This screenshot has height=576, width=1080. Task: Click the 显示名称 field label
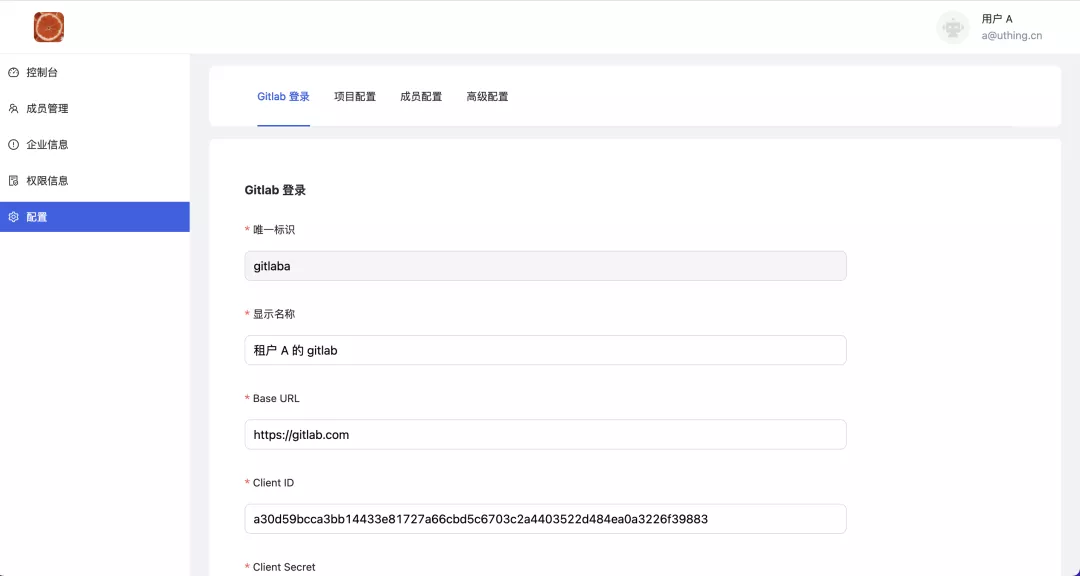click(273, 314)
